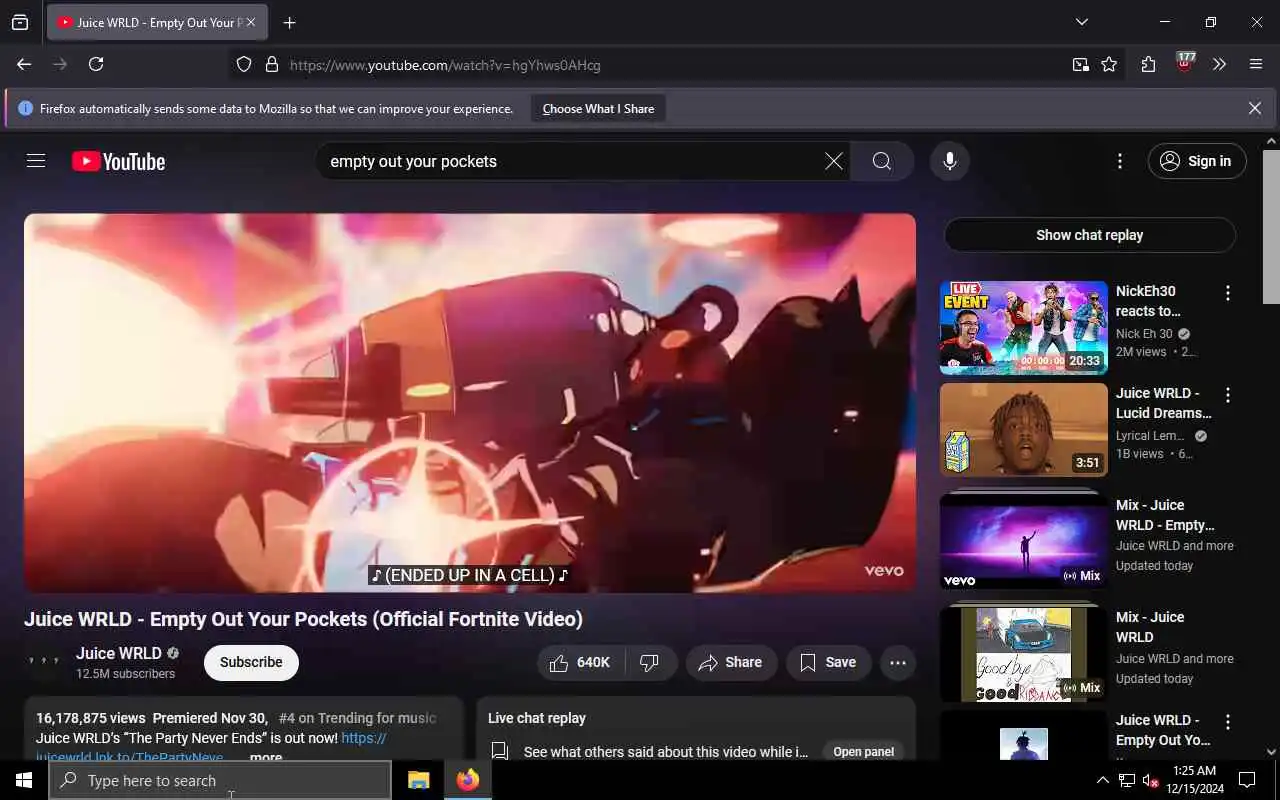Open the Windows notification center
1280x800 pixels.
[1247, 780]
